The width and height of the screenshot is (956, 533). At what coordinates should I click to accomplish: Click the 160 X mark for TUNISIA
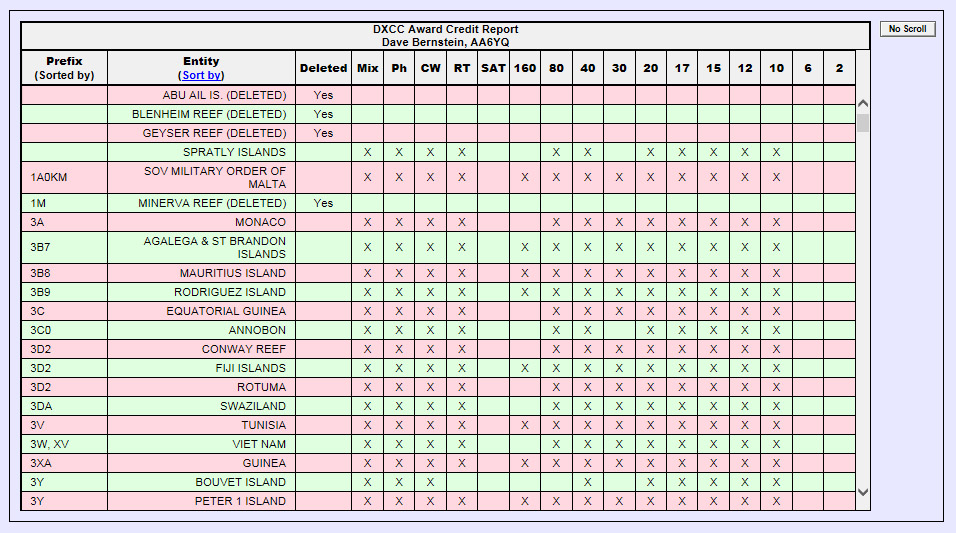525,425
